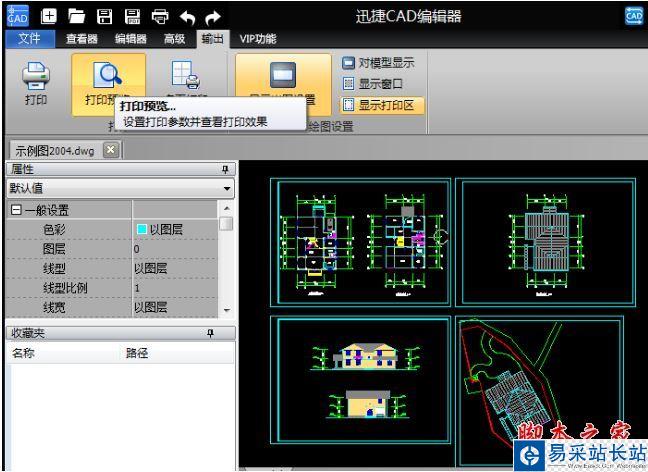The height and width of the screenshot is (472, 648).
Task: Click the 路径 column header in 收藏夹
Action: [137, 353]
